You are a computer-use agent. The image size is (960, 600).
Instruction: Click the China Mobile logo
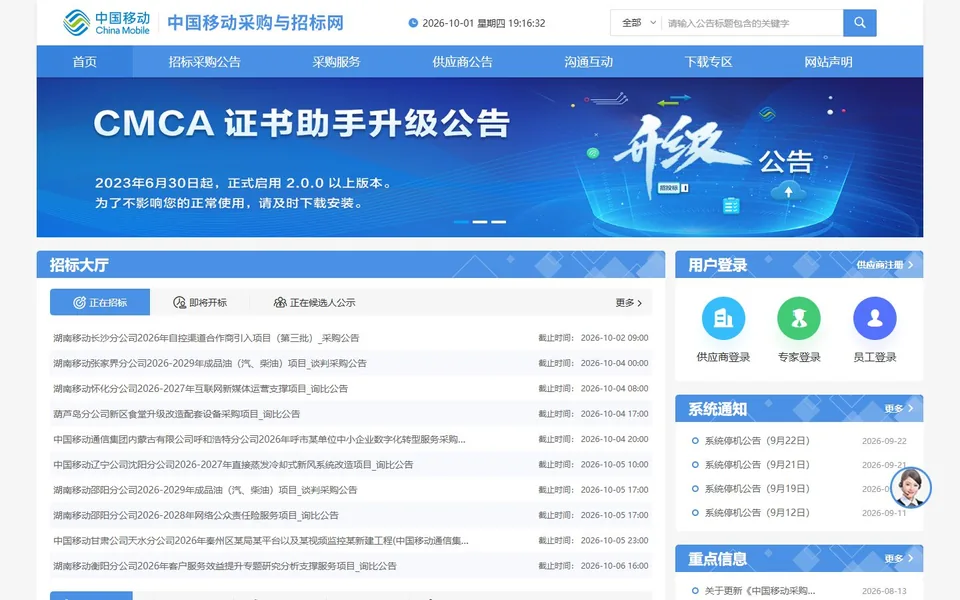coord(107,23)
